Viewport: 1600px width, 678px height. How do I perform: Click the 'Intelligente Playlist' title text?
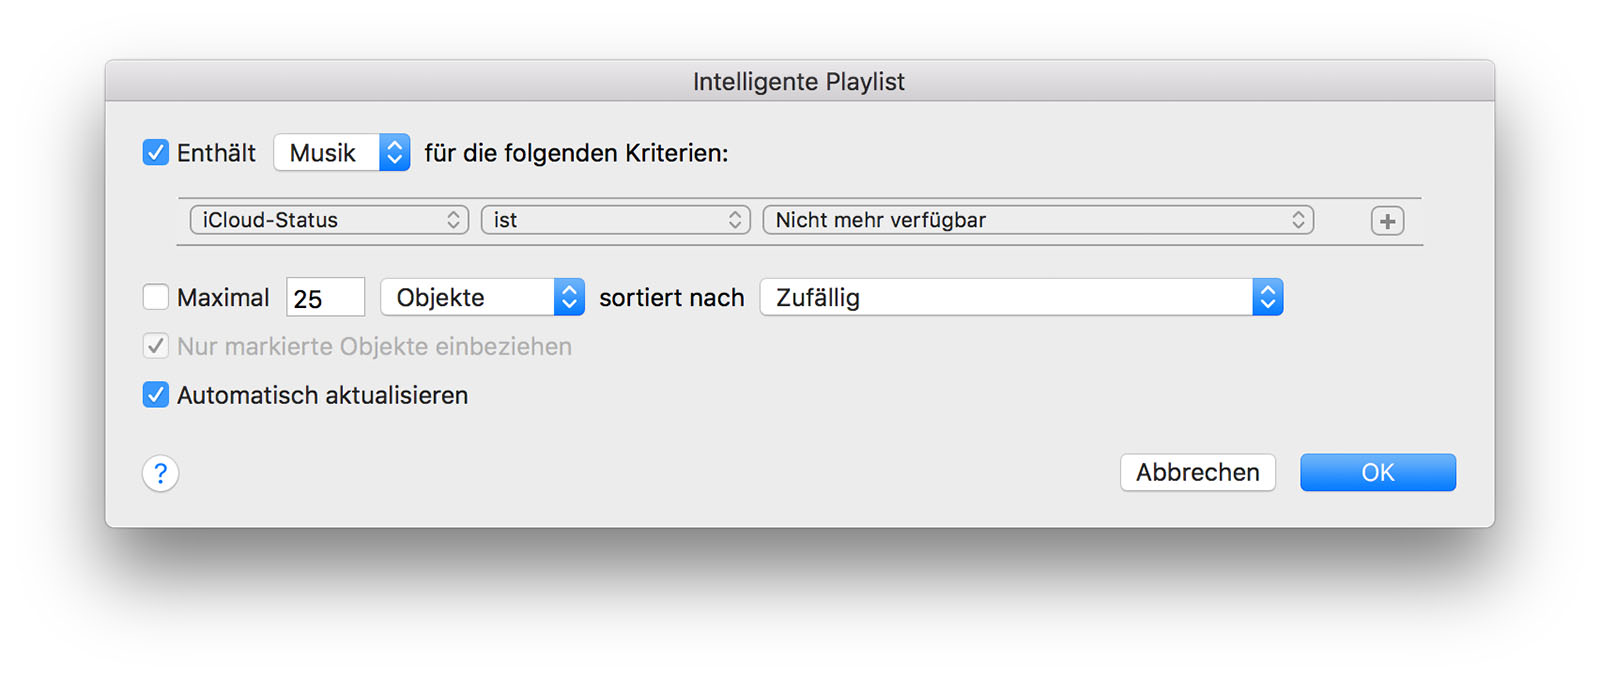pos(799,82)
